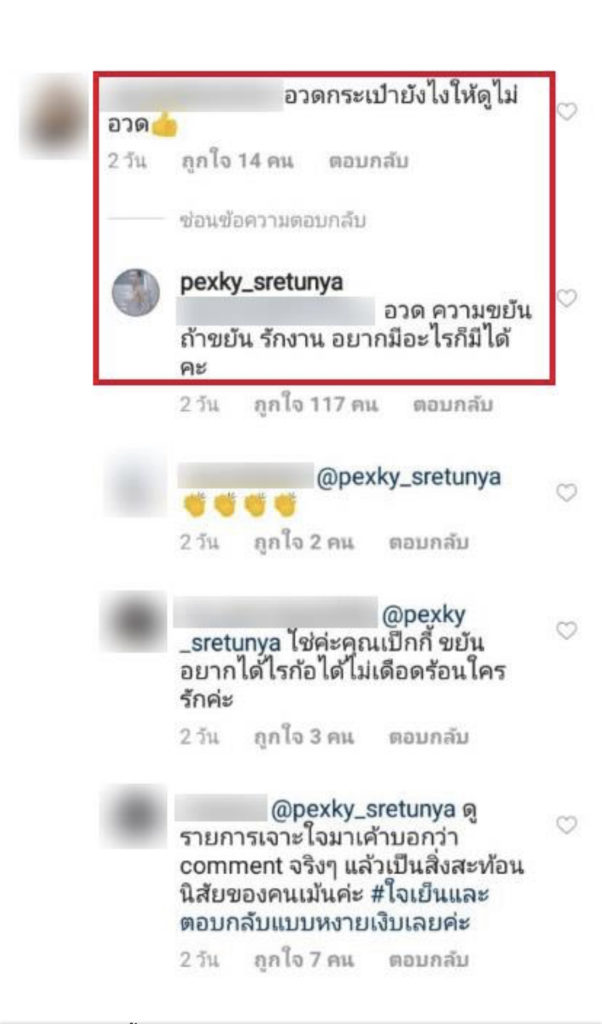This screenshot has width=602, height=1024.
Task: Reply to the clapping emoji comment
Action: click(x=429, y=542)
